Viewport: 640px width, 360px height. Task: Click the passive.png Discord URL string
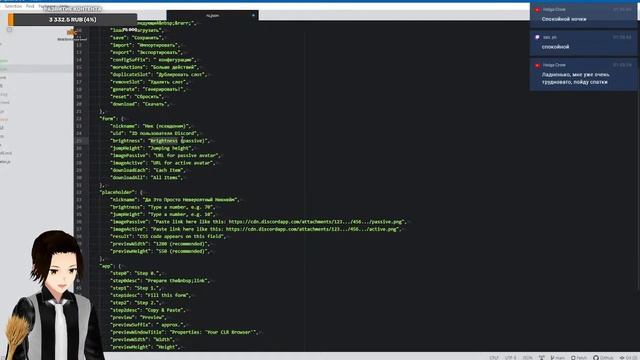[278, 222]
